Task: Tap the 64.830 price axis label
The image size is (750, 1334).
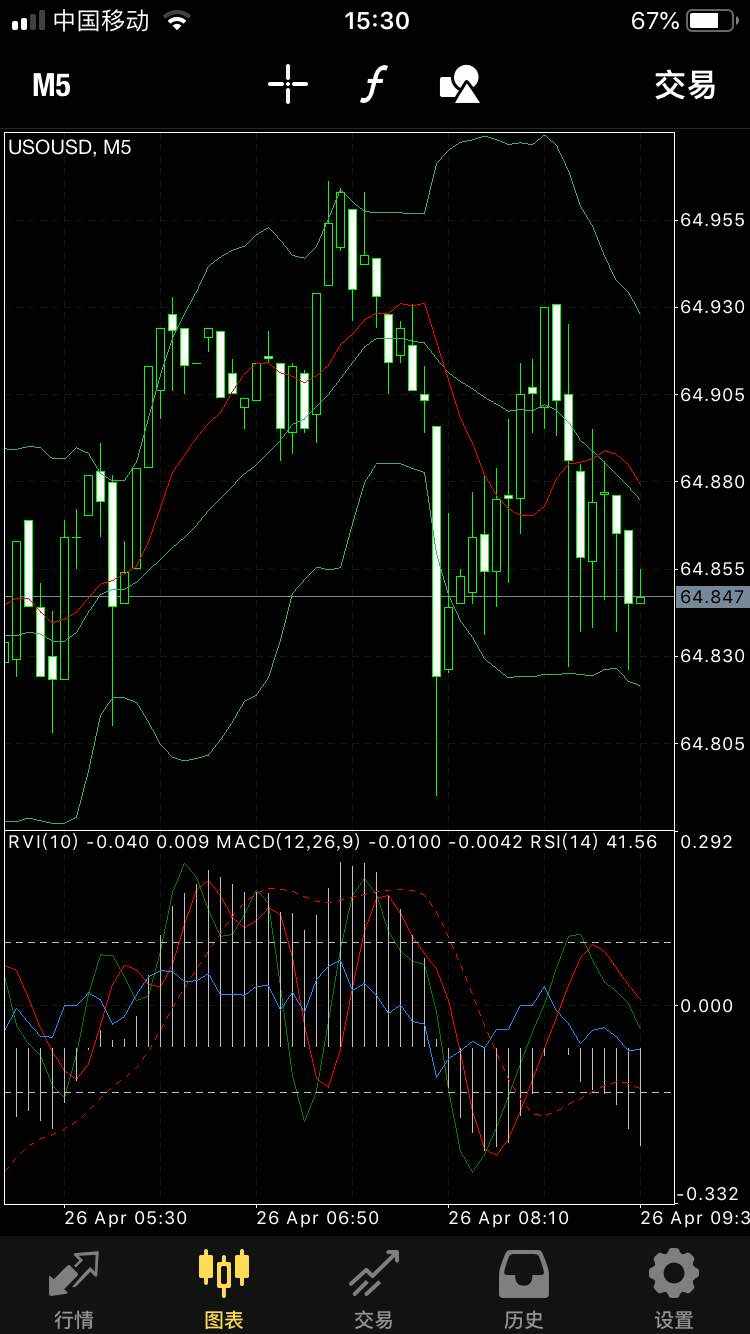Action: [712, 656]
